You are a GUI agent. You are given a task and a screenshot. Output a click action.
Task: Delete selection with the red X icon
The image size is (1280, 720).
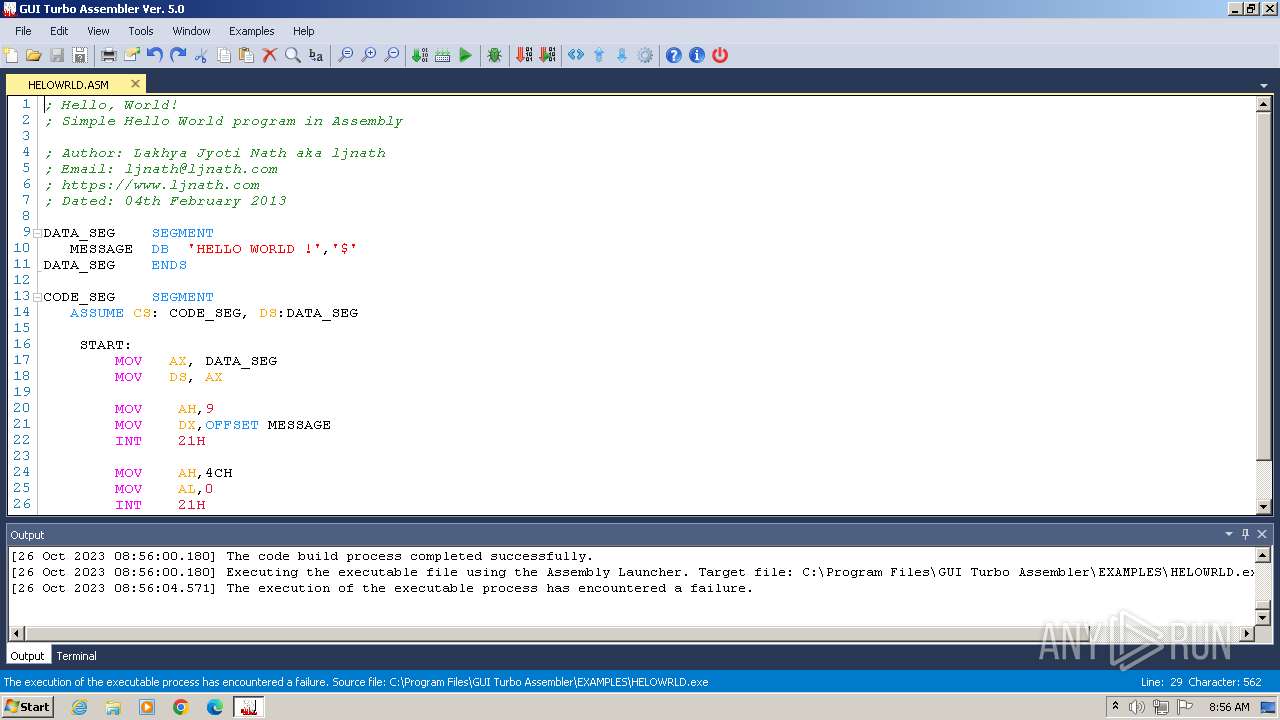(269, 55)
